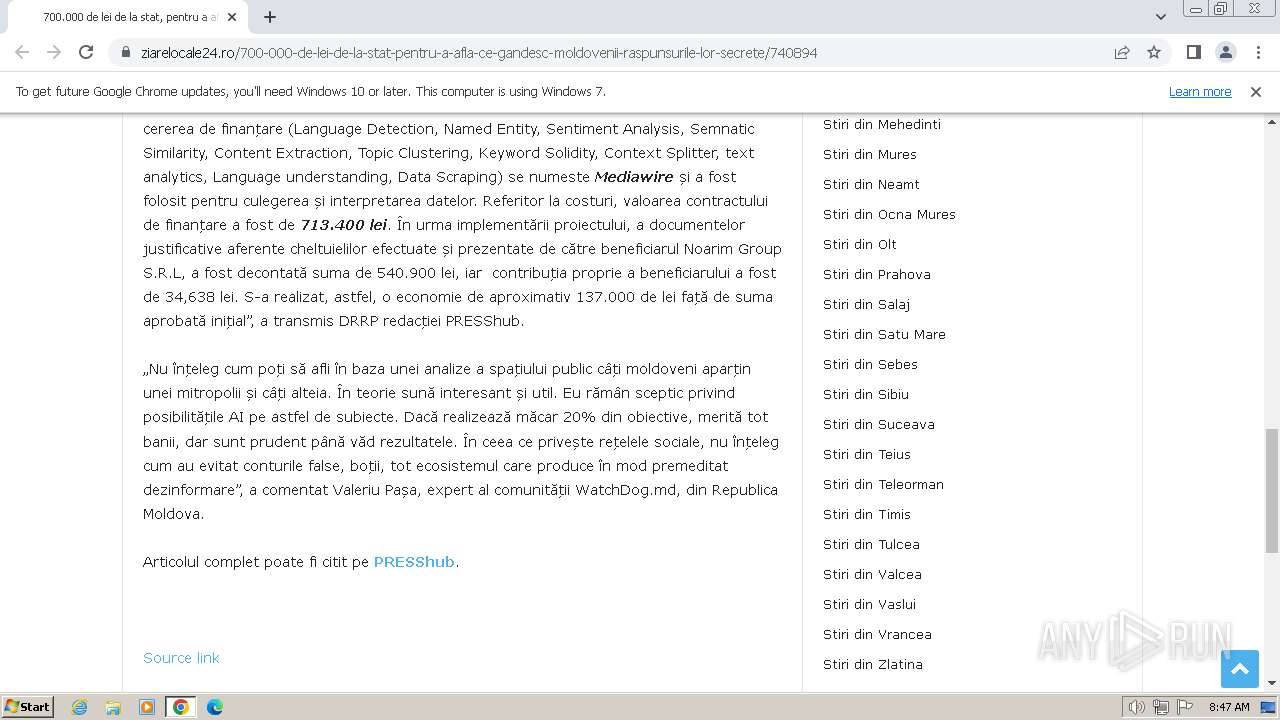Open Stiri din Zlatina
1280x720 pixels.
[873, 664]
